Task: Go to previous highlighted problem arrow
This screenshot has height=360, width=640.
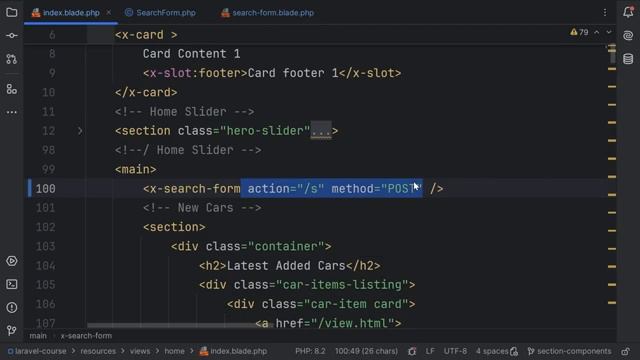Action: pos(597,32)
